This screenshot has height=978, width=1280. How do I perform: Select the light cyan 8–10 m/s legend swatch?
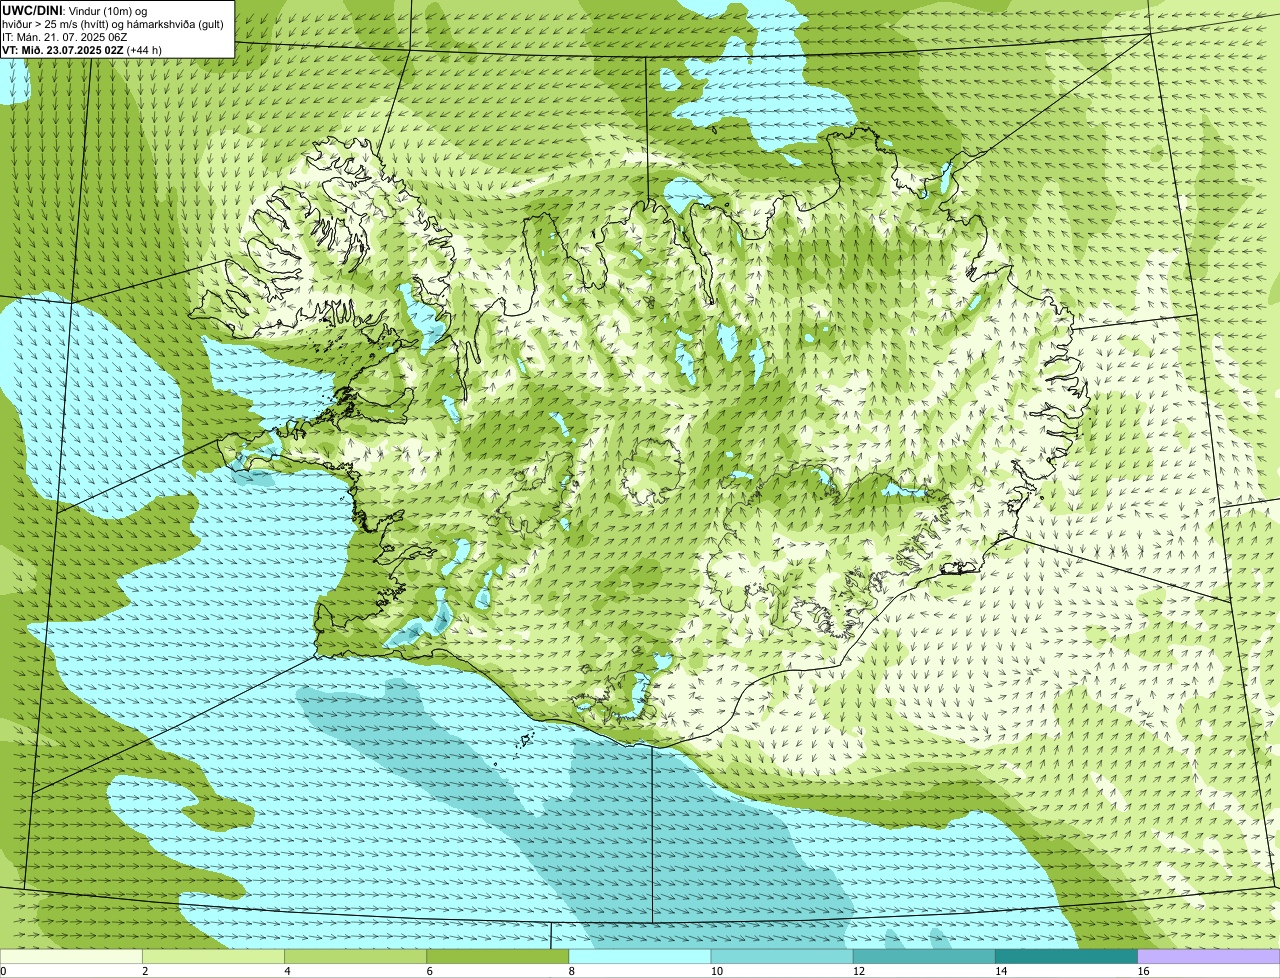(640, 957)
